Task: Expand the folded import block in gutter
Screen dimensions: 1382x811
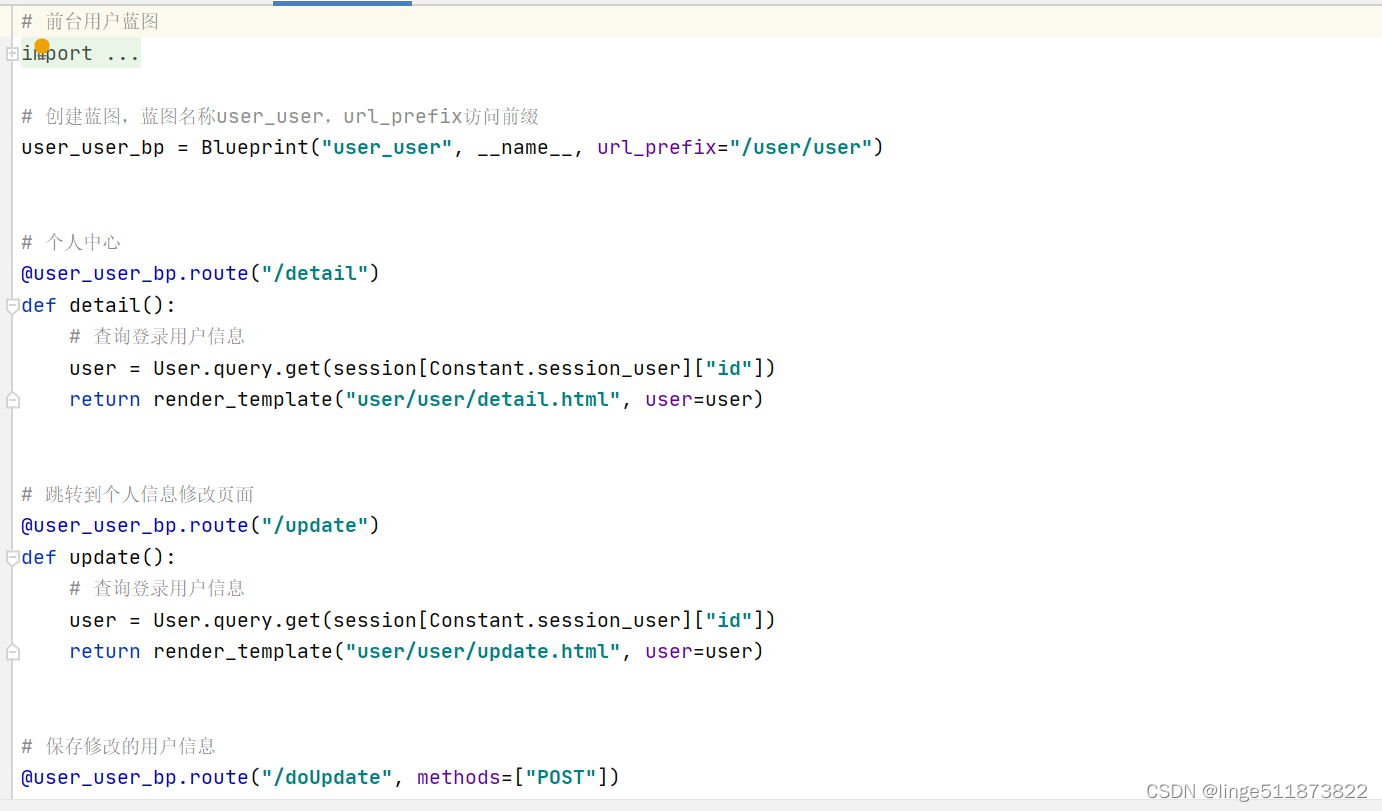Action: point(12,54)
